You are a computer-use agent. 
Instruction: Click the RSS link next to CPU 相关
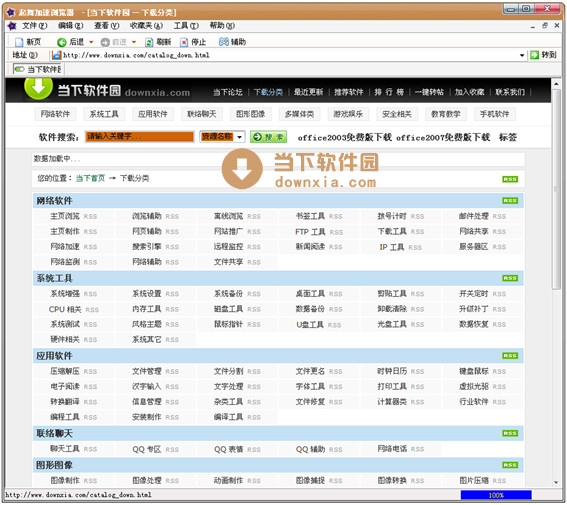click(92, 310)
